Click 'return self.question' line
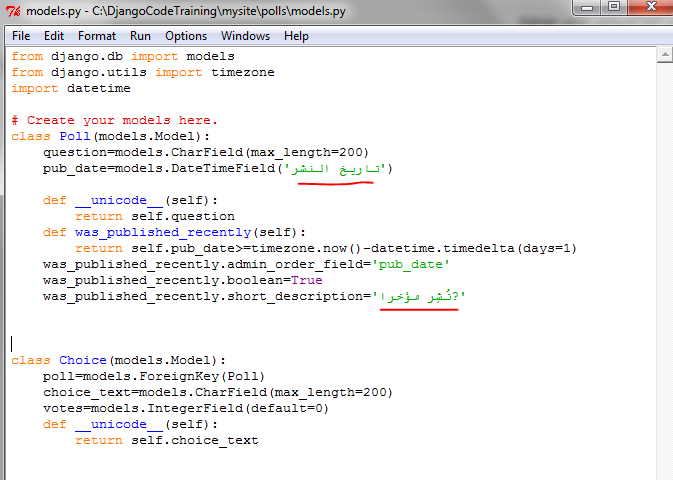 coord(155,216)
